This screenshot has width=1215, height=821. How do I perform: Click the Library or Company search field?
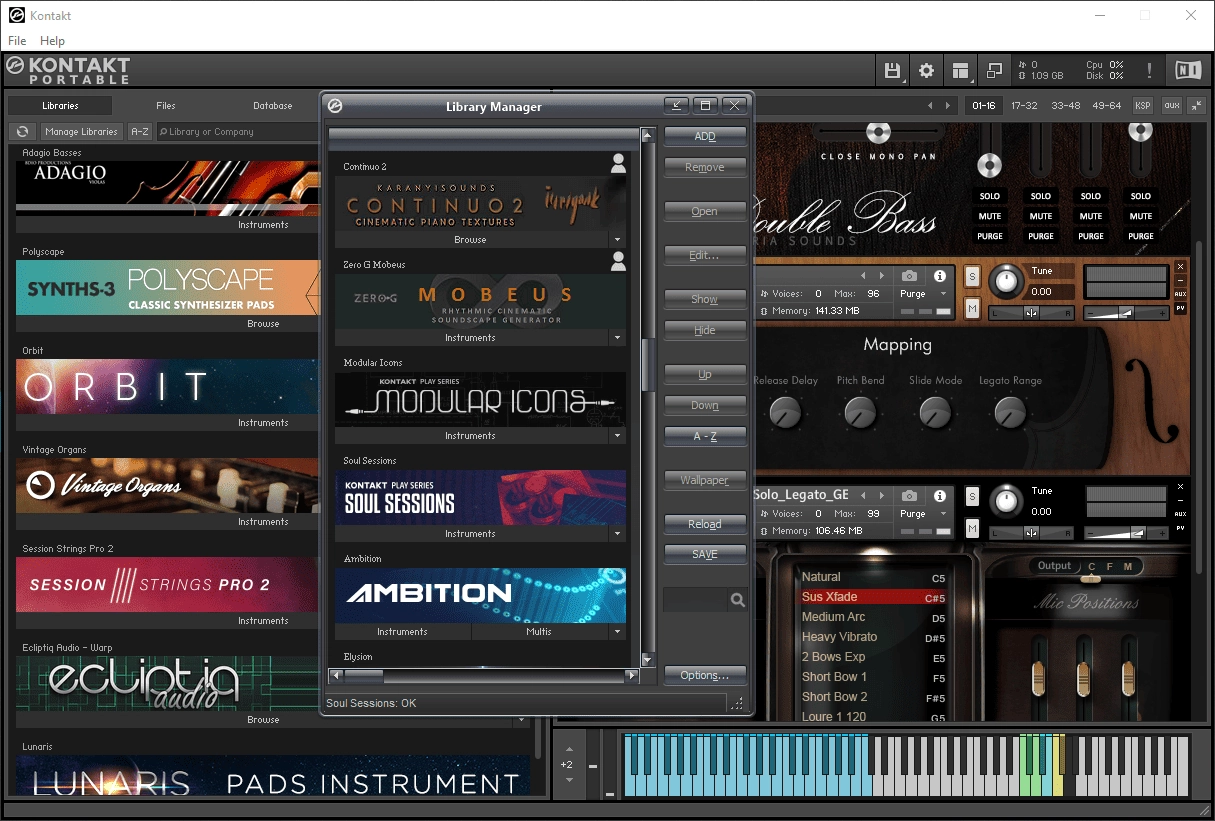237,131
